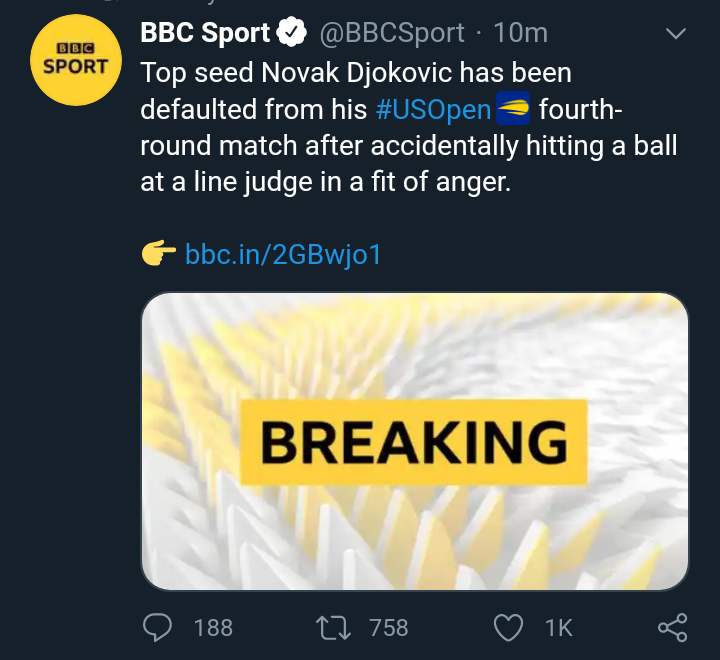The height and width of the screenshot is (660, 720).
Task: Click the verified badge beside BBC Sport
Action: pos(291,33)
